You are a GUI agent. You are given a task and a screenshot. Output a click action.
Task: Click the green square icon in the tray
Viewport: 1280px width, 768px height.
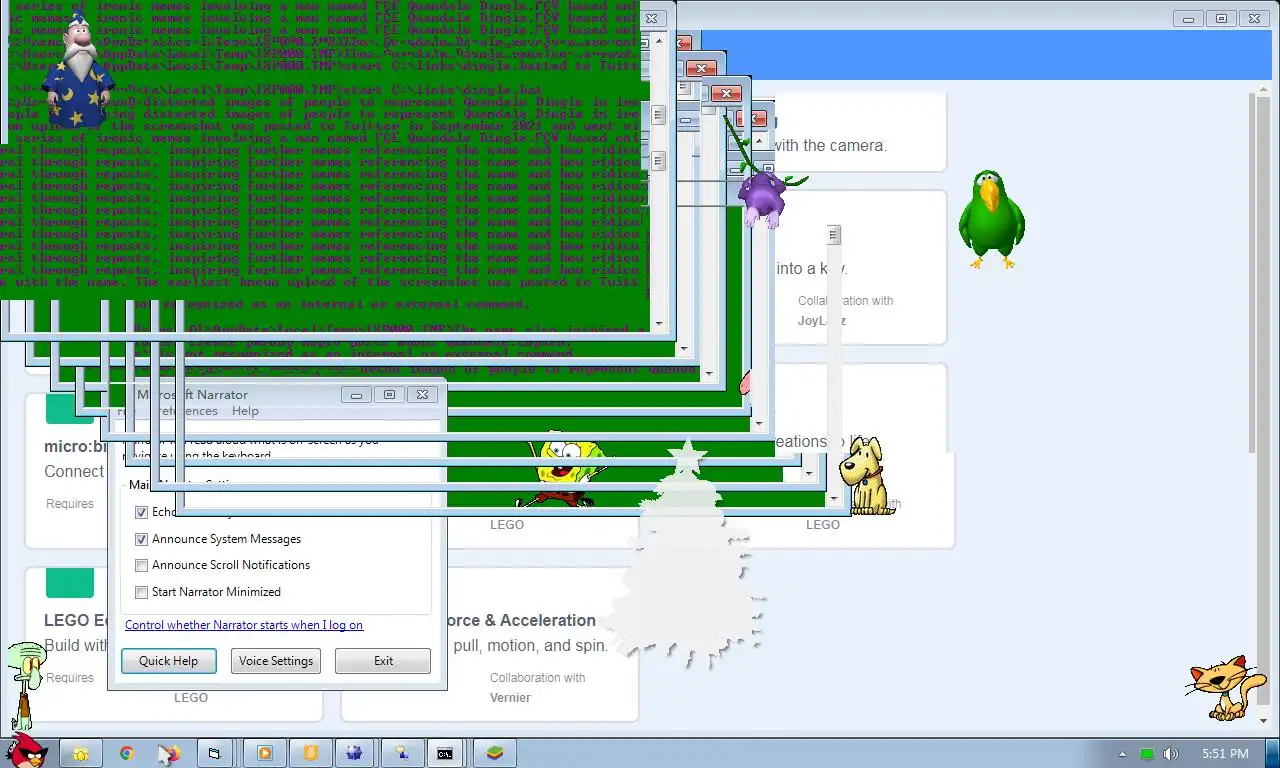[x=1147, y=754]
